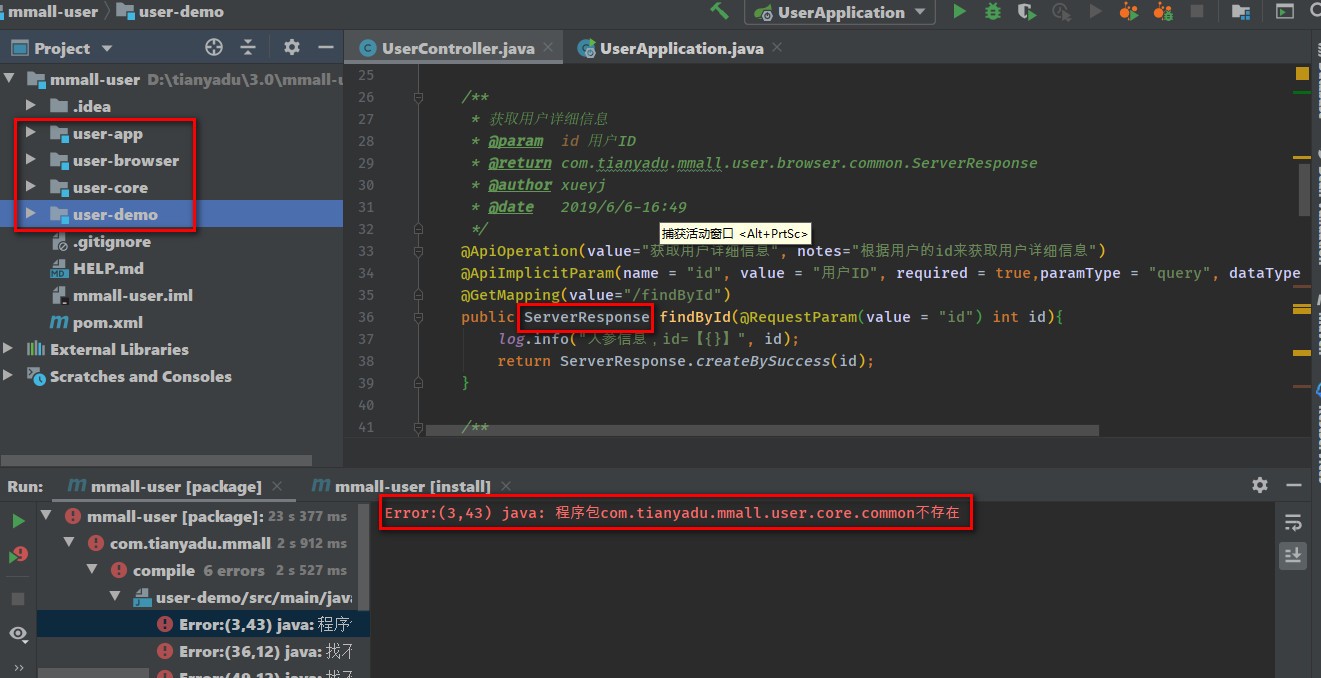The width and height of the screenshot is (1321, 678).
Task: Click the orange debug-with-agent bug icon
Action: (1162, 12)
